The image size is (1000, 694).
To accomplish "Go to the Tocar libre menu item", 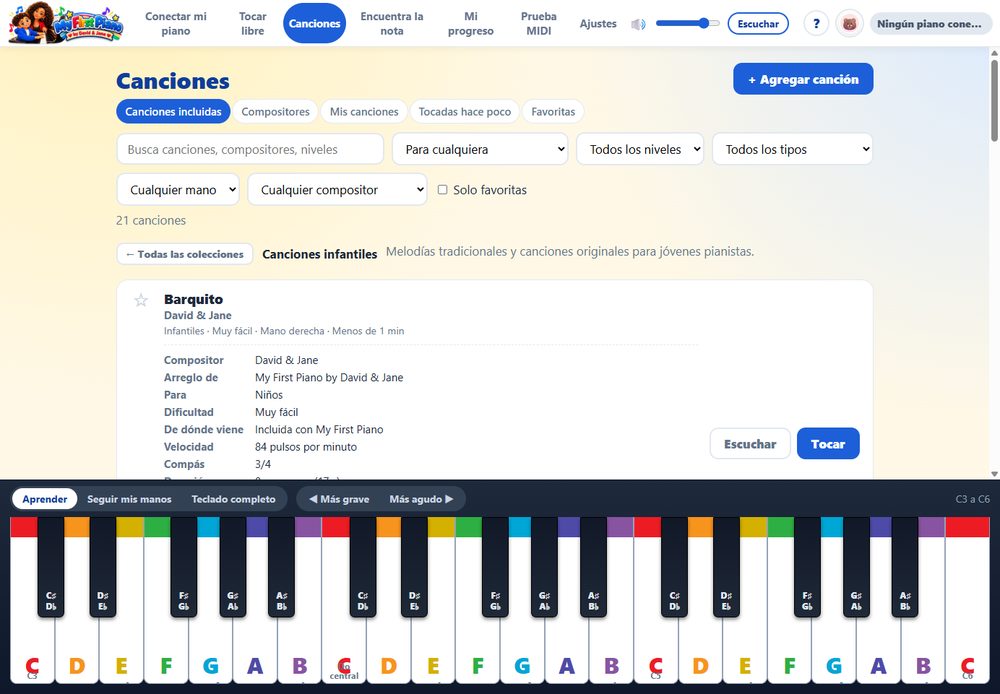I will point(253,24).
